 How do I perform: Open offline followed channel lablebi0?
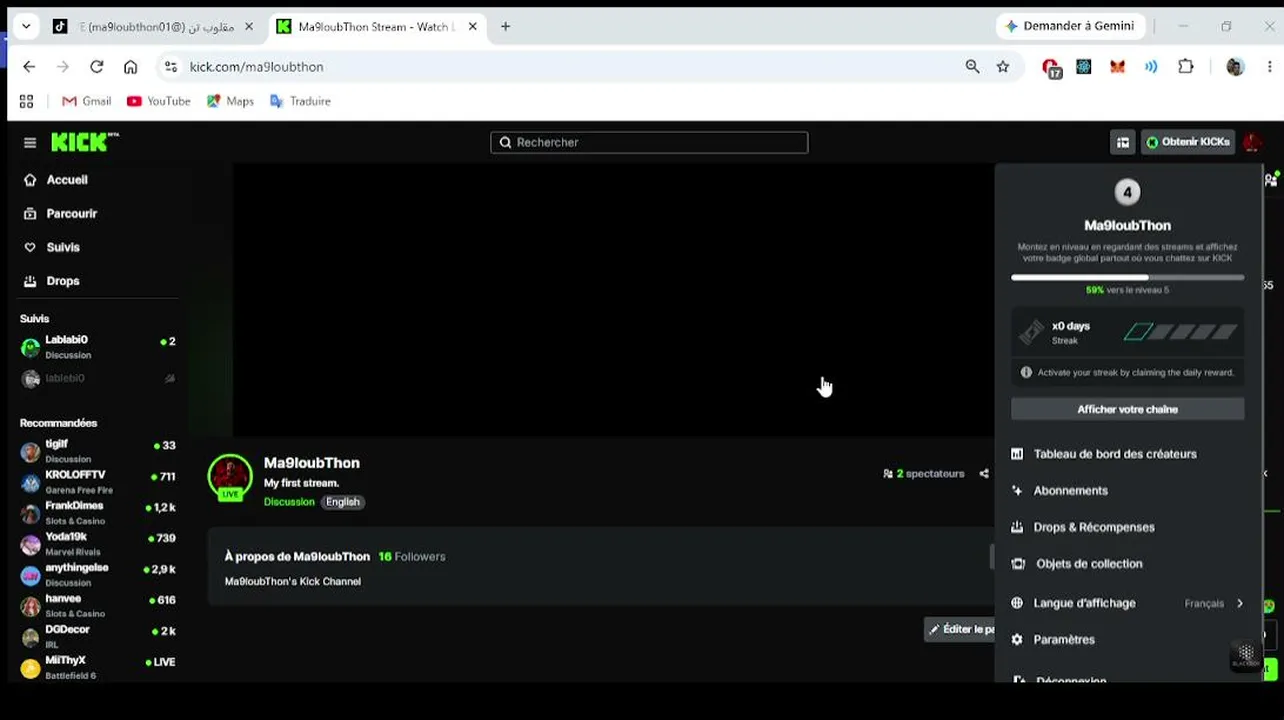tap(98, 379)
